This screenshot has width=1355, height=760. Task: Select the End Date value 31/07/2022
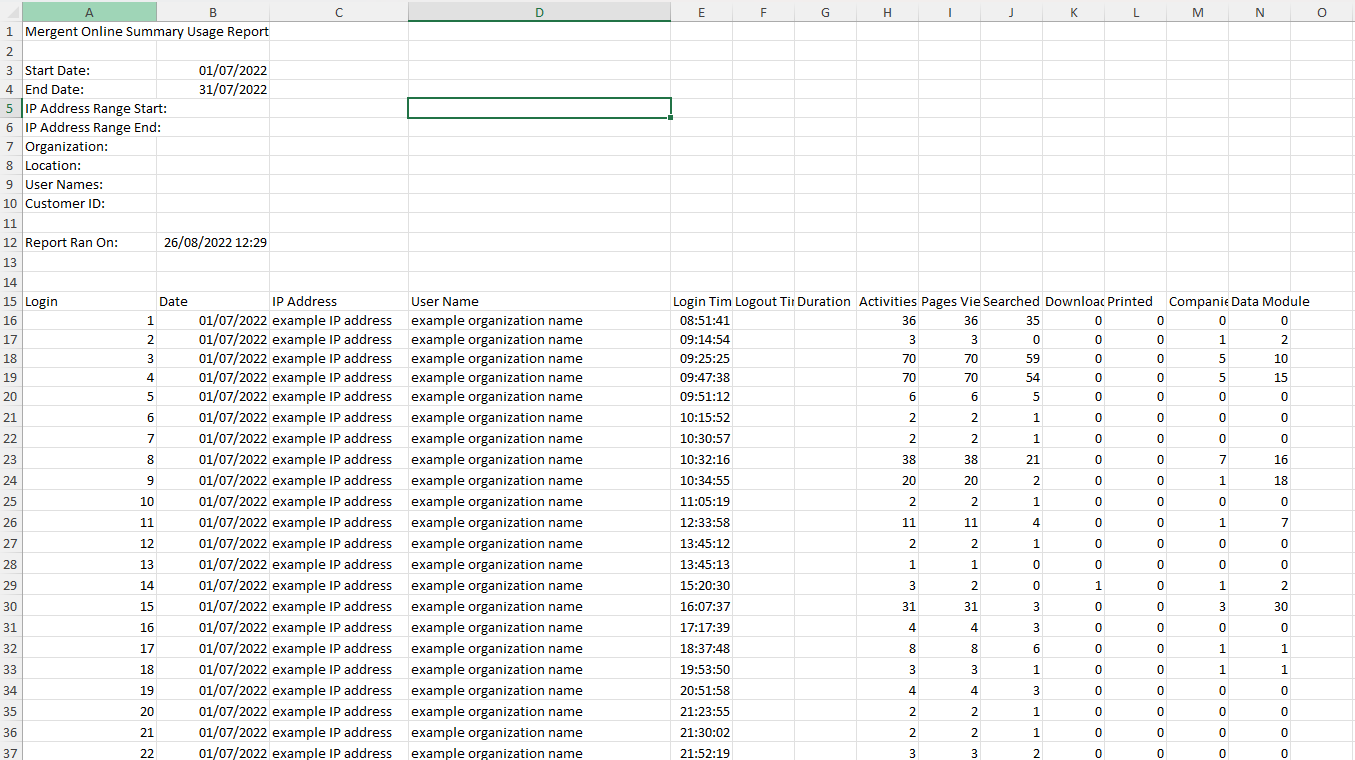pyautogui.click(x=213, y=89)
